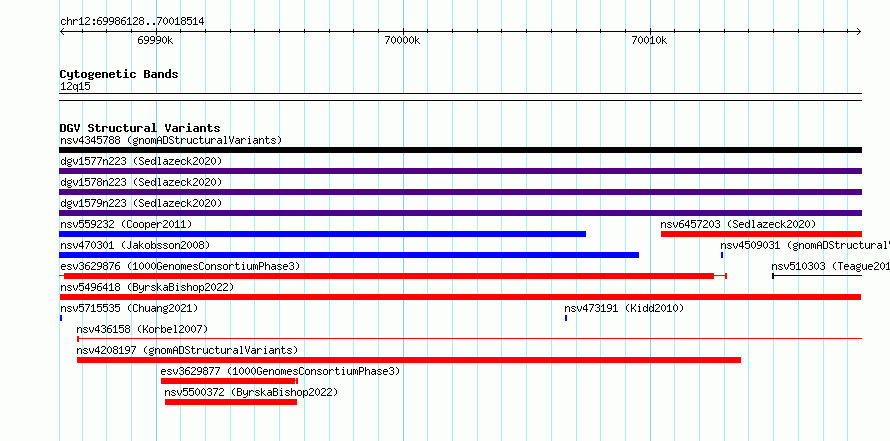Open the esv3629877 1000Genomes label
Screen dimensions: 890x441
(280, 371)
